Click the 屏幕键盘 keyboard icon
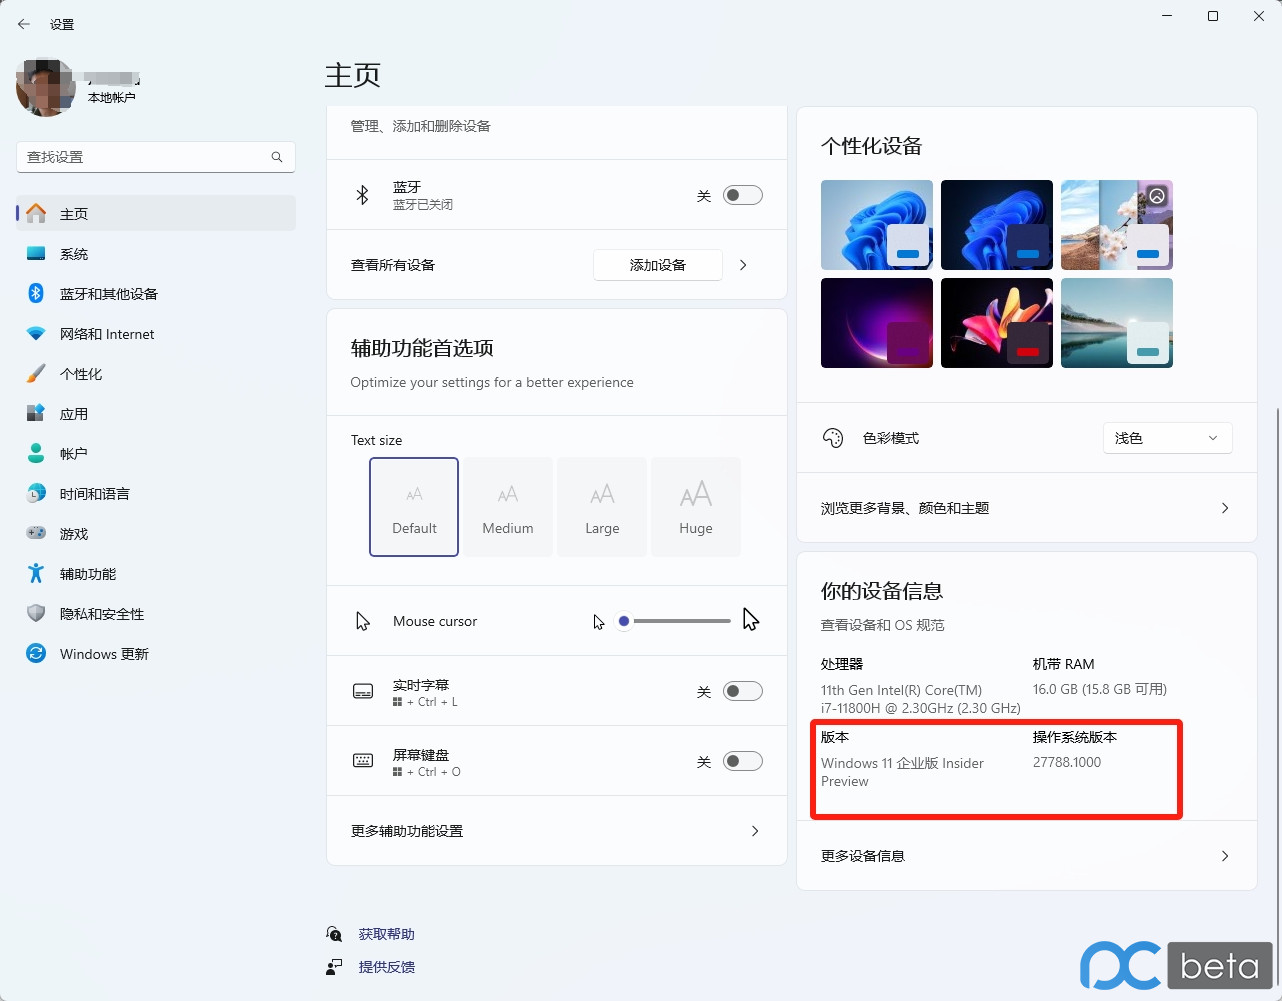Image resolution: width=1282 pixels, height=1001 pixels. pyautogui.click(x=363, y=761)
